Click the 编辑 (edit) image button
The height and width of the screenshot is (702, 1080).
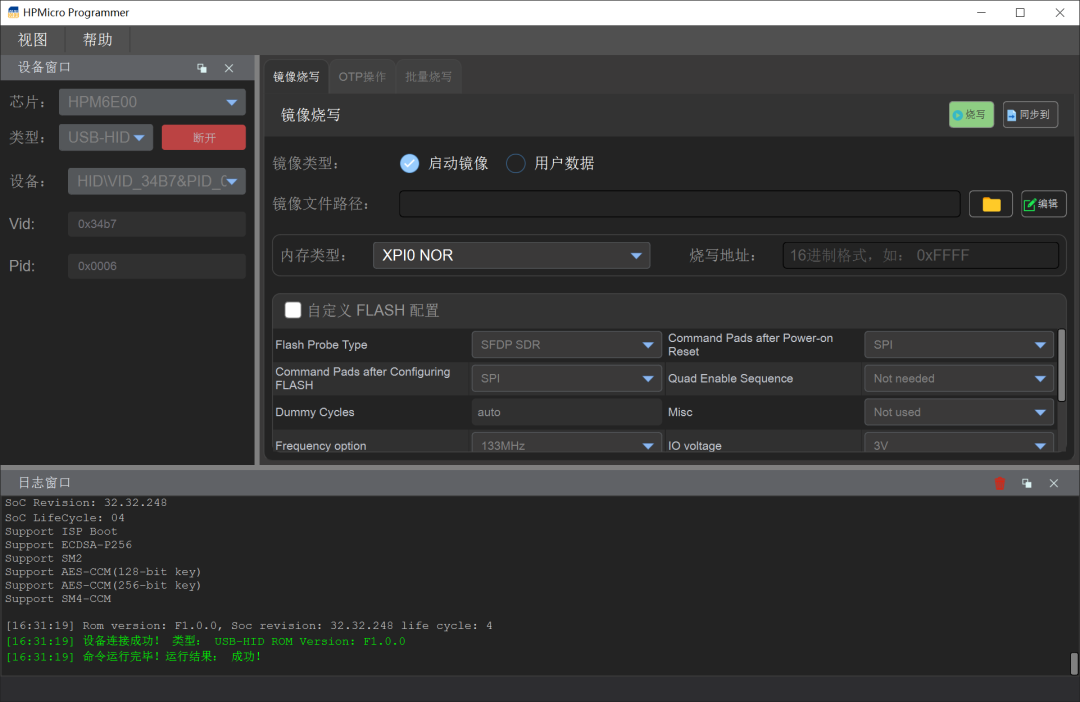(x=1042, y=204)
